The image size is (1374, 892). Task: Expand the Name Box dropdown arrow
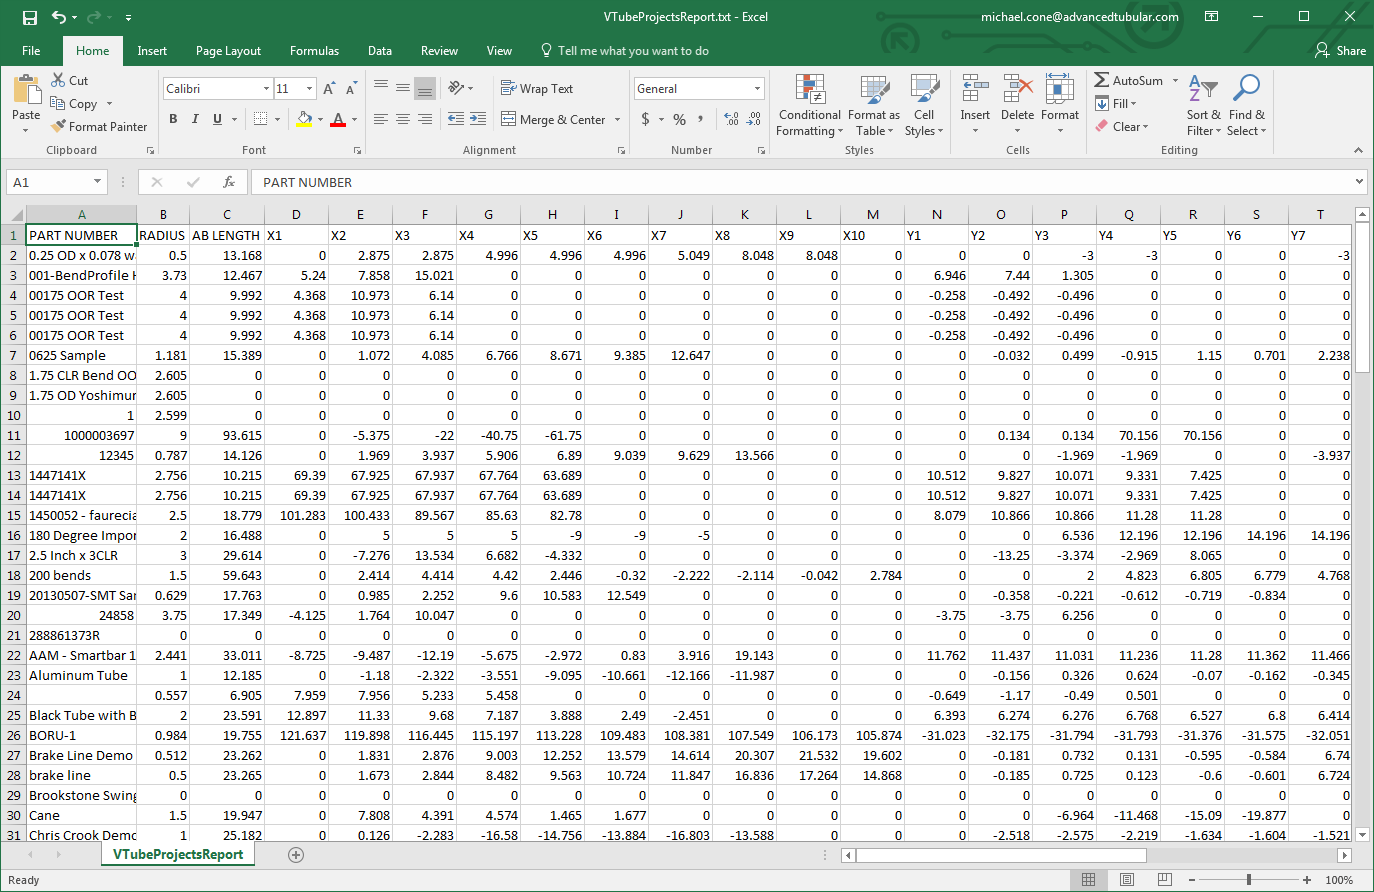pos(97,182)
